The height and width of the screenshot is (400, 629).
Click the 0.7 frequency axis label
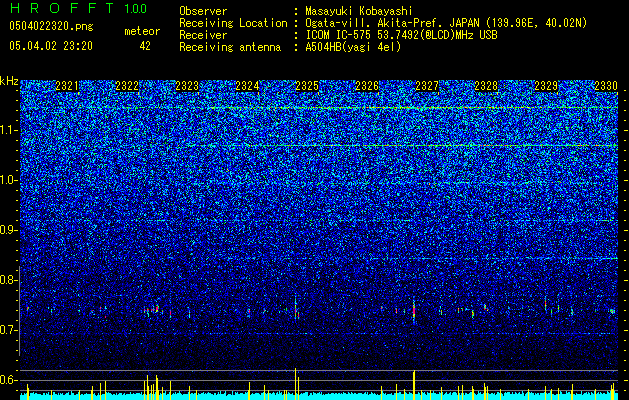pyautogui.click(x=9, y=330)
